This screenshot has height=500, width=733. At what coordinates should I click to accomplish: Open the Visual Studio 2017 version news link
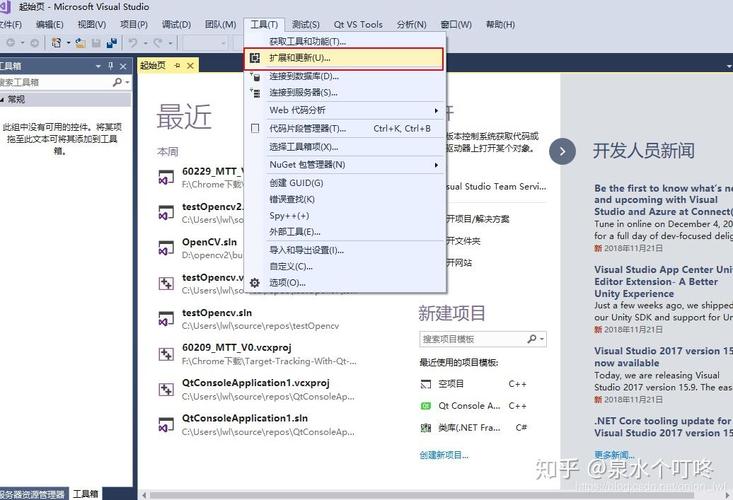(663, 357)
